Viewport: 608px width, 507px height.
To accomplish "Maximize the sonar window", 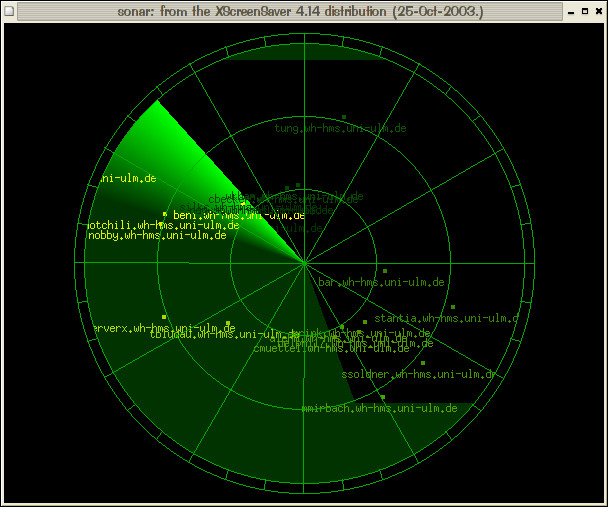I will pos(585,12).
